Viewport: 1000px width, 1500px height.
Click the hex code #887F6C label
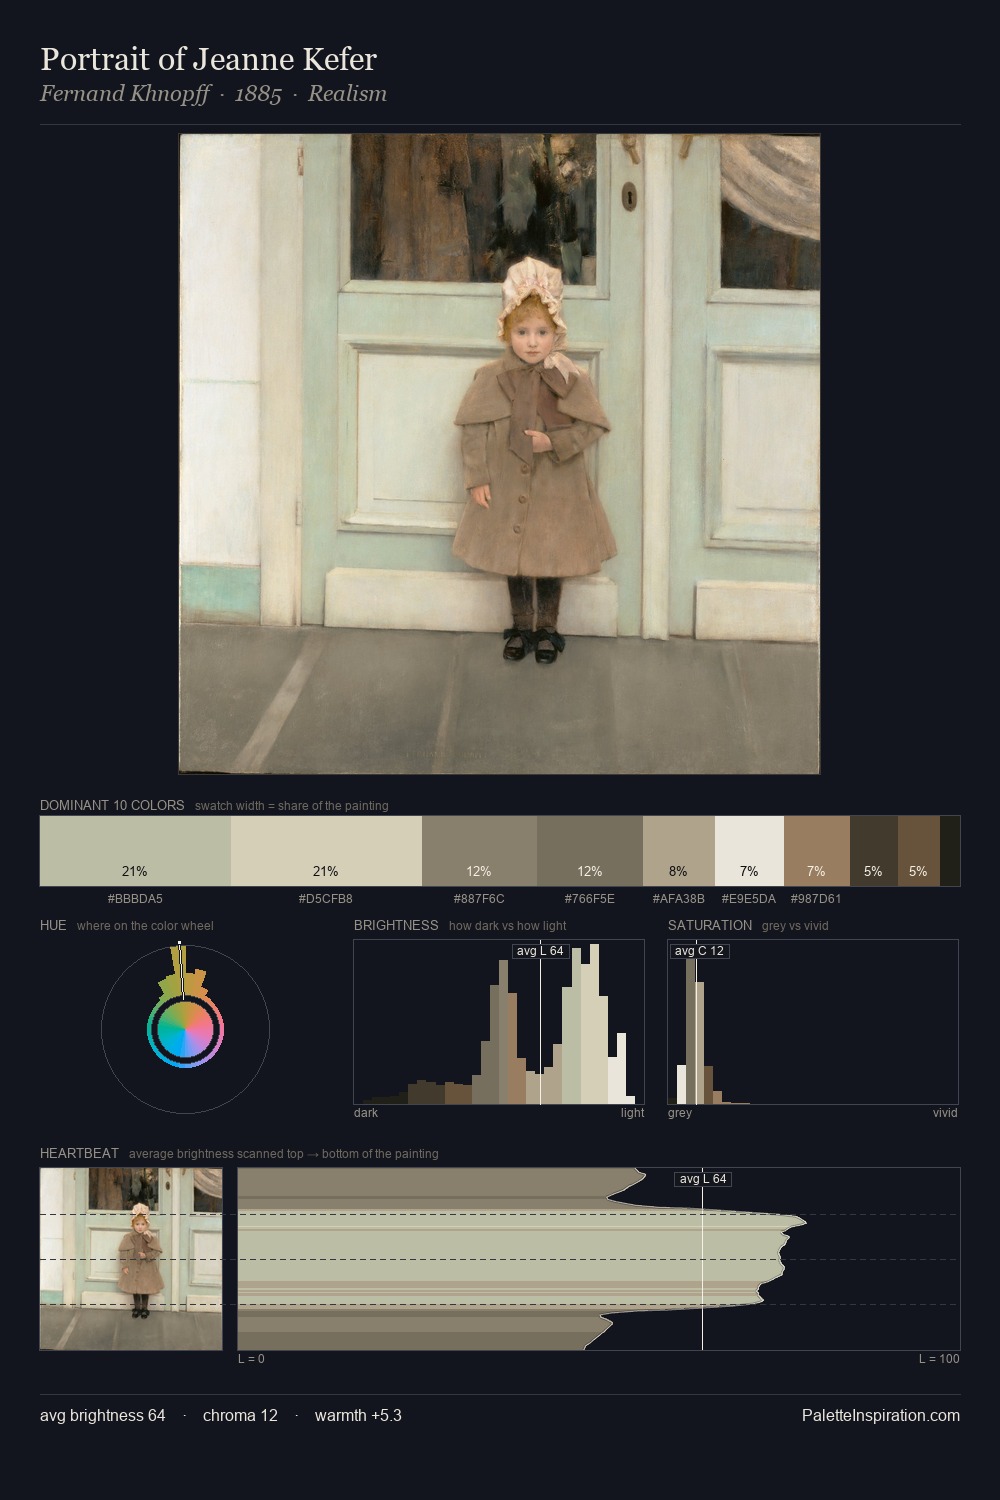point(479,899)
